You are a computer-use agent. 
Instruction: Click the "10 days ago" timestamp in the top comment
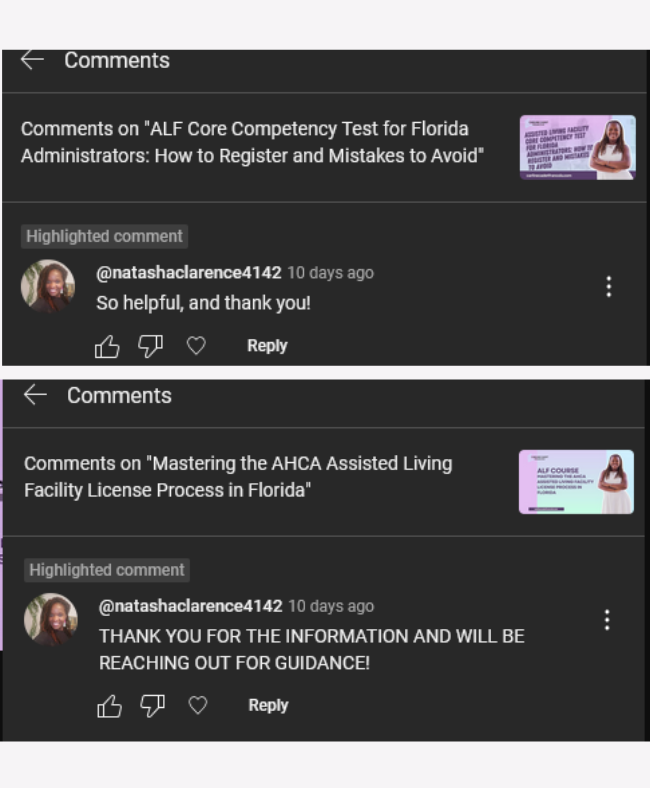tap(330, 273)
